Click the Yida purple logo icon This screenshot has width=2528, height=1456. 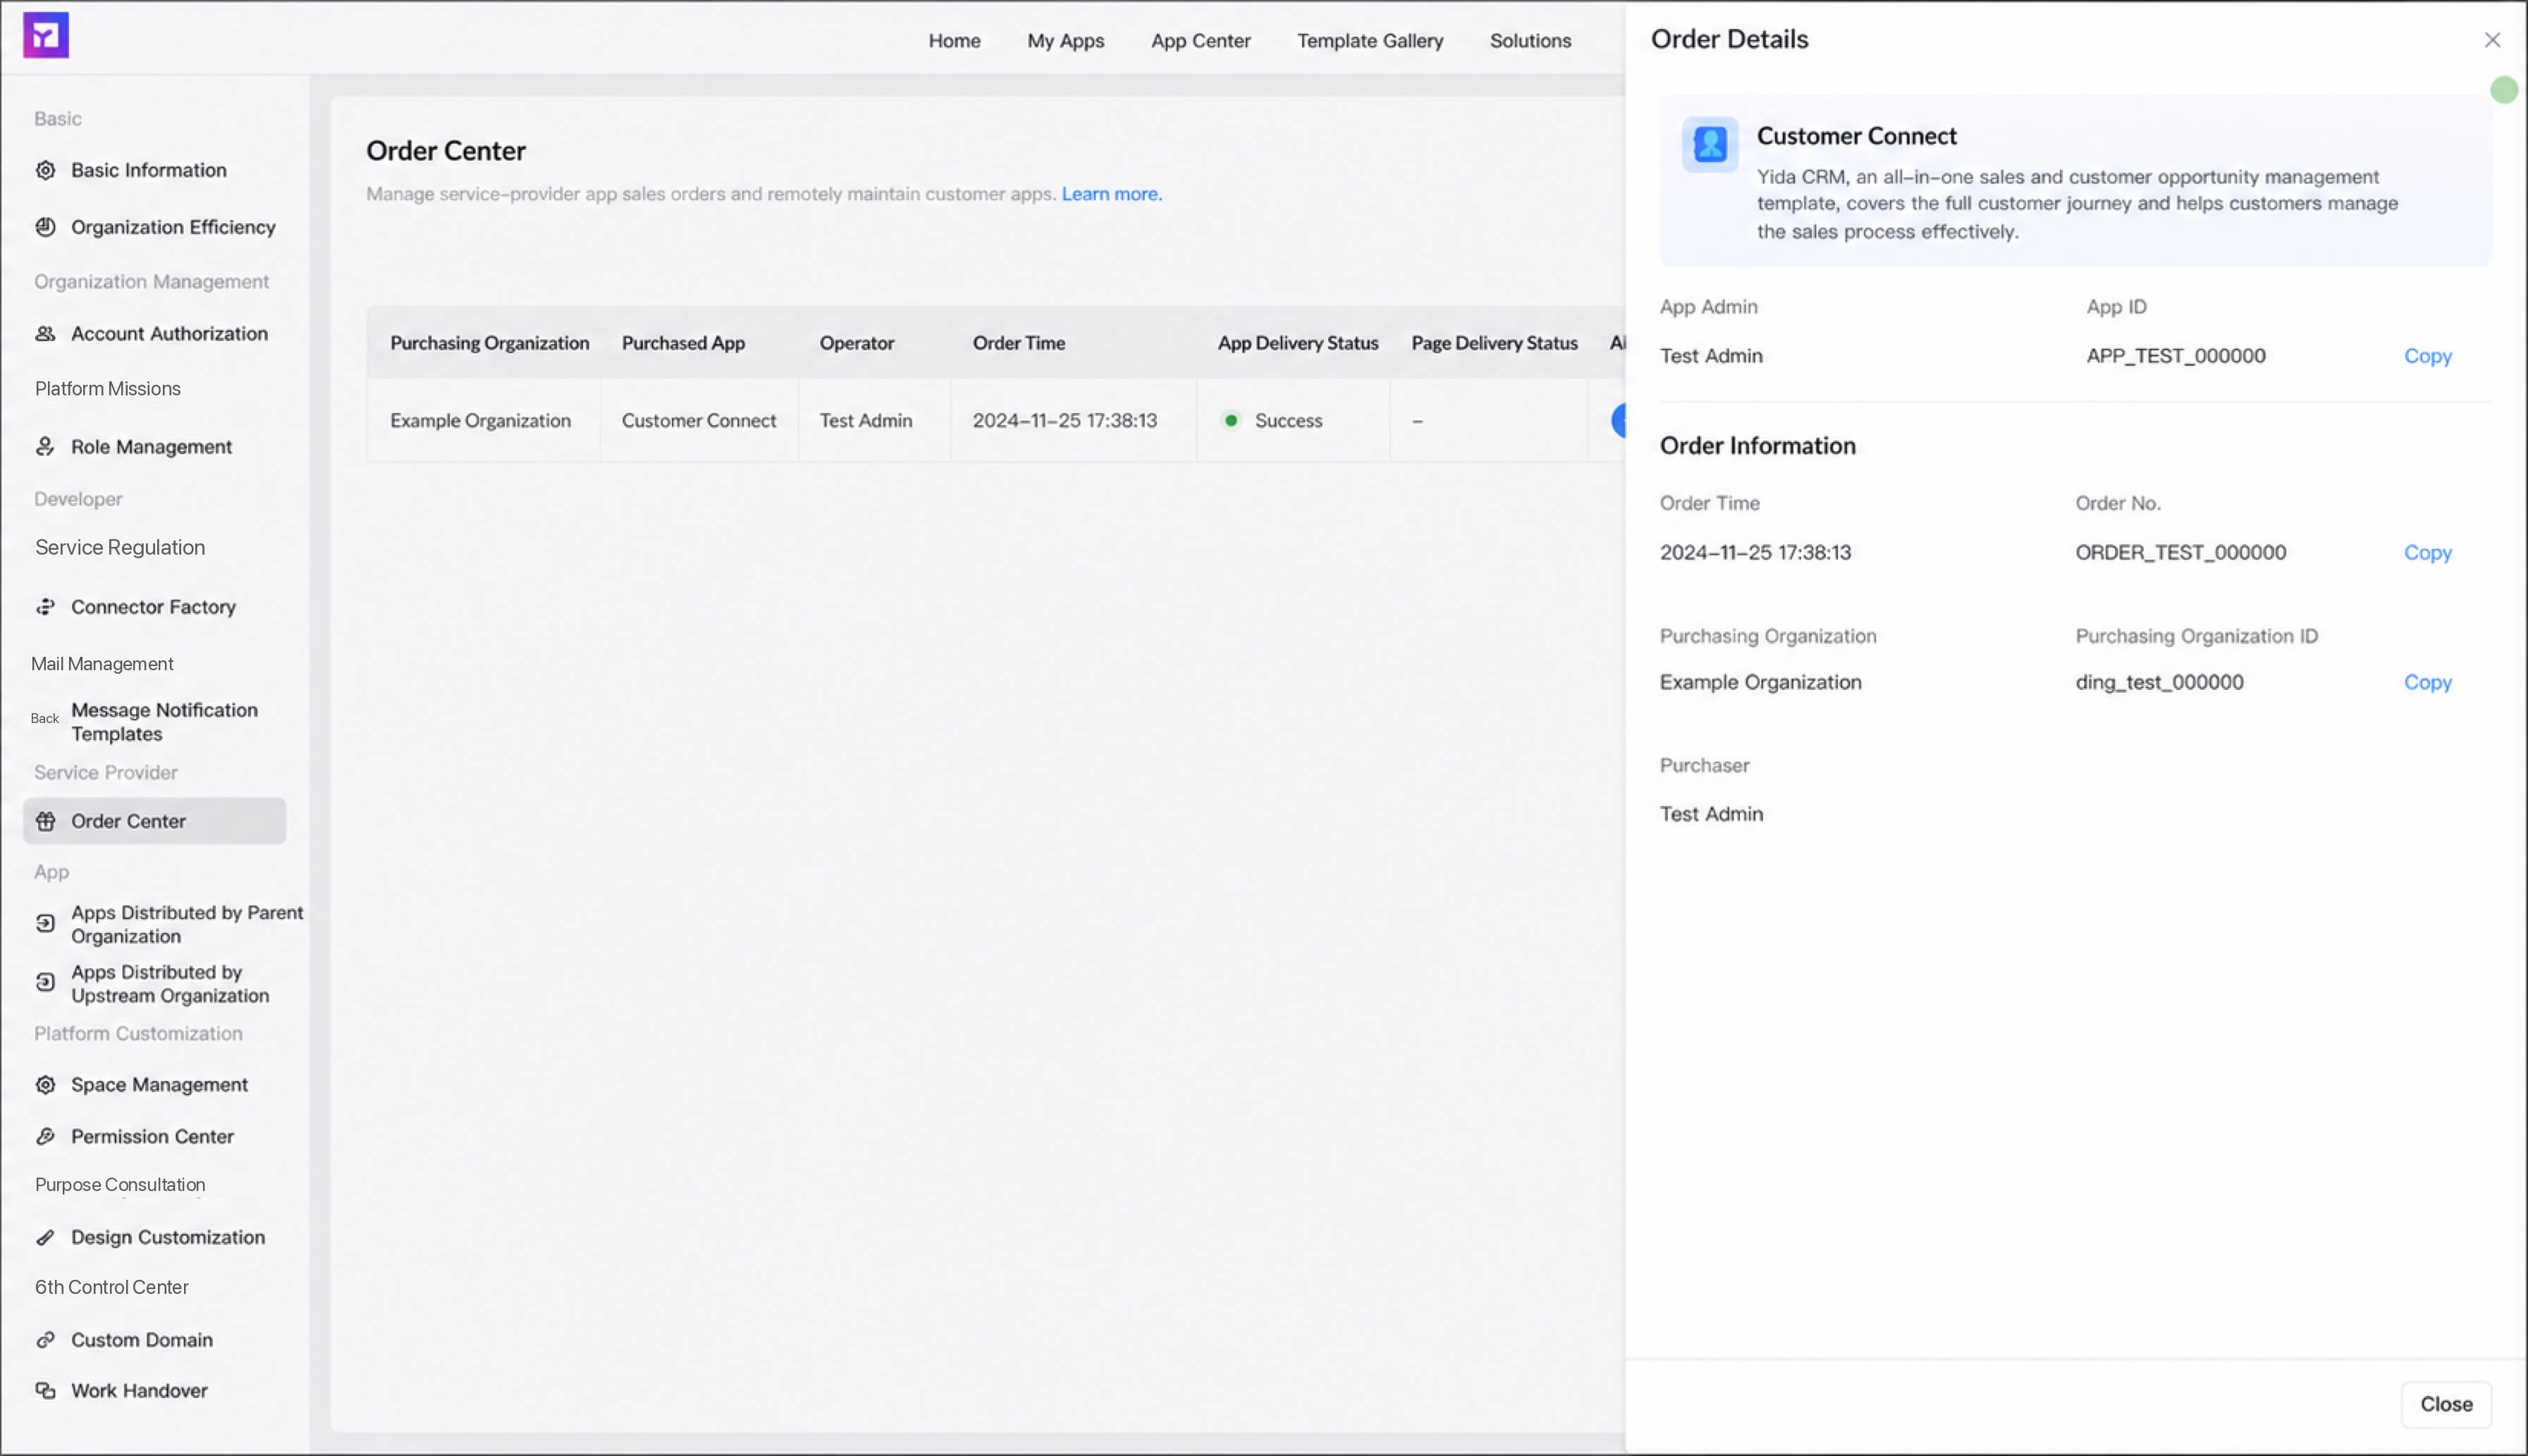tap(46, 36)
